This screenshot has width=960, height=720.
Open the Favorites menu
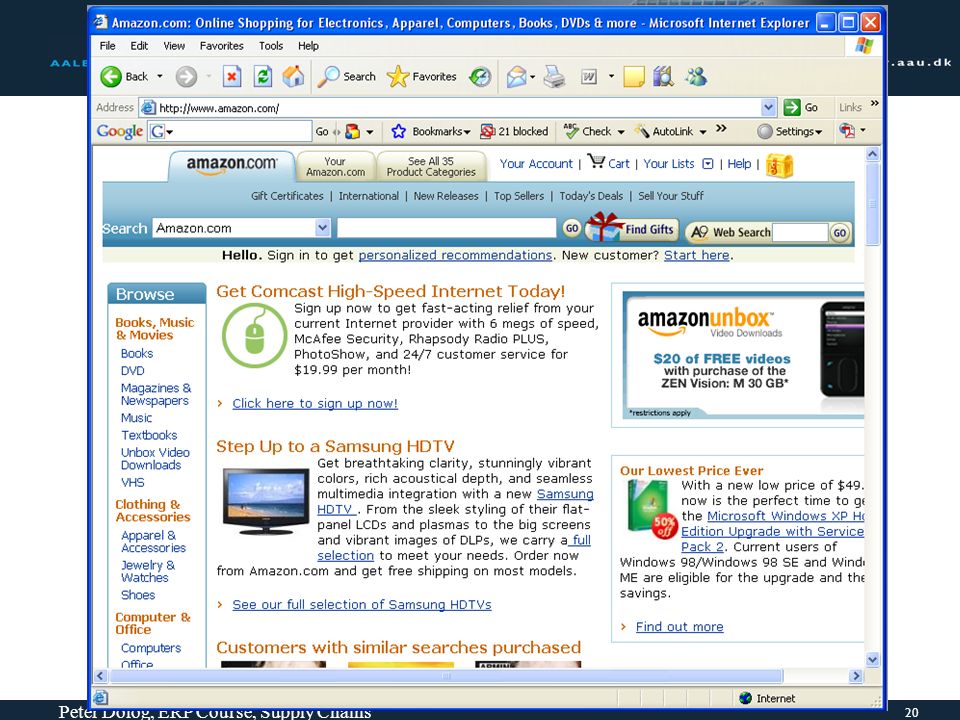tap(221, 46)
